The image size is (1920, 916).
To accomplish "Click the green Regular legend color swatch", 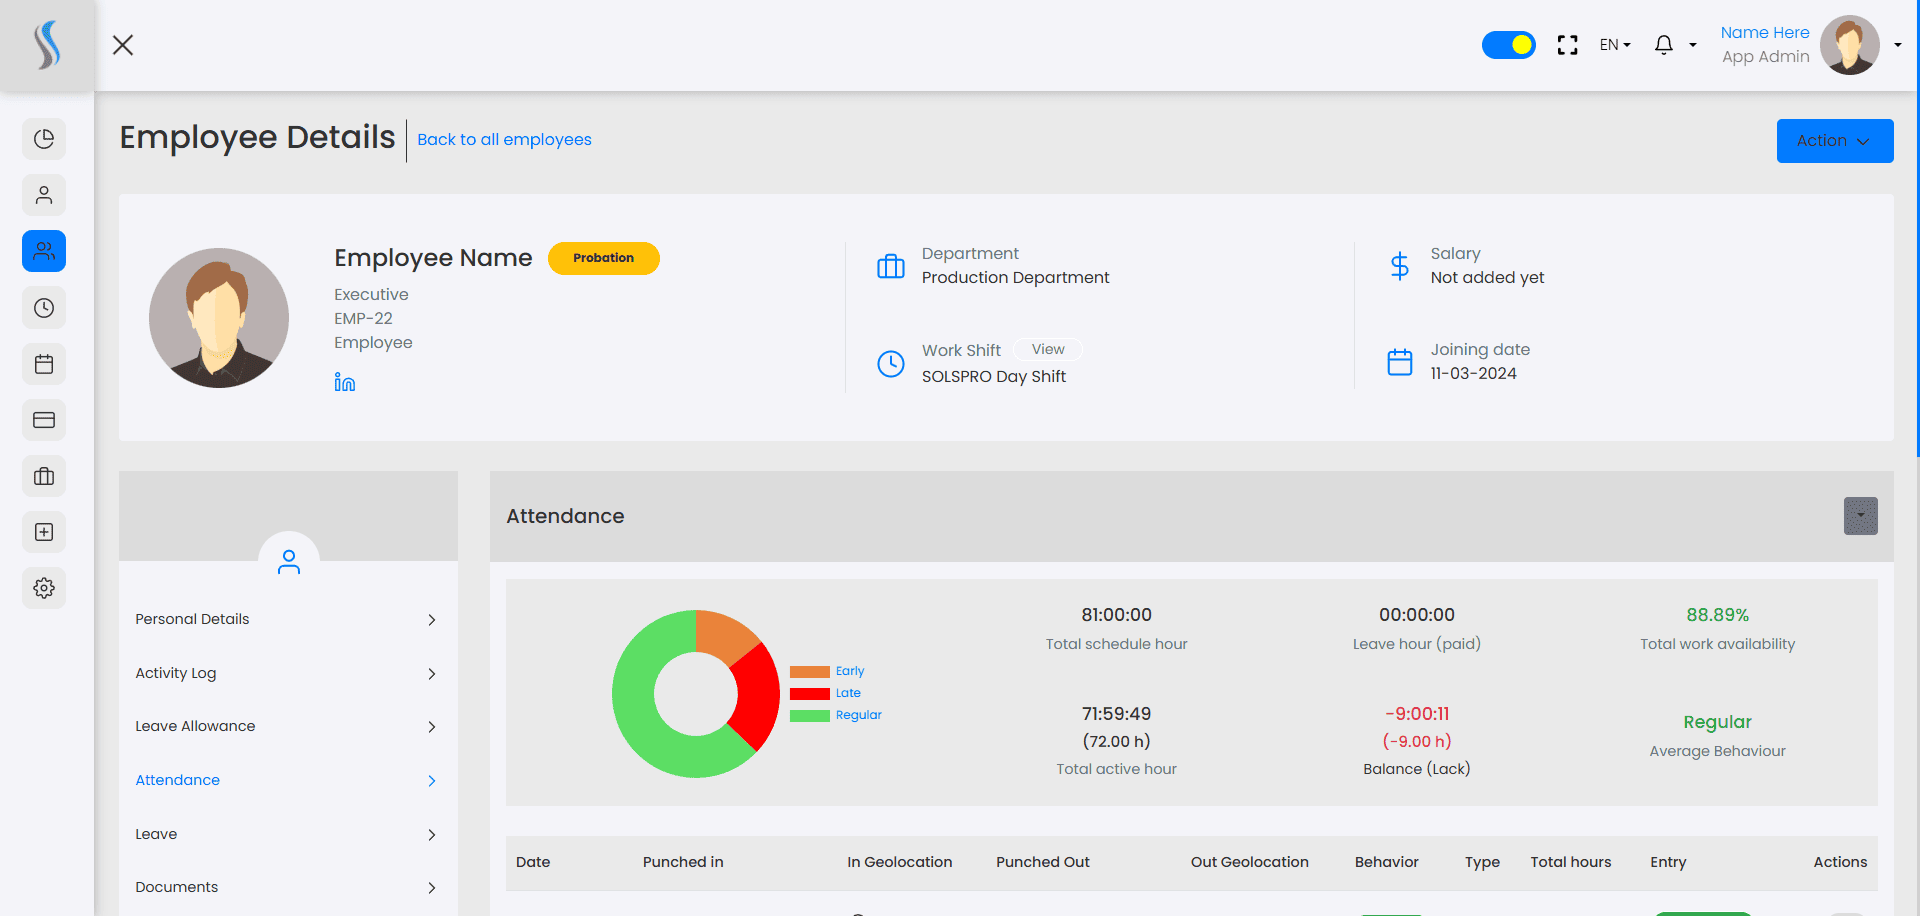I will coord(810,715).
